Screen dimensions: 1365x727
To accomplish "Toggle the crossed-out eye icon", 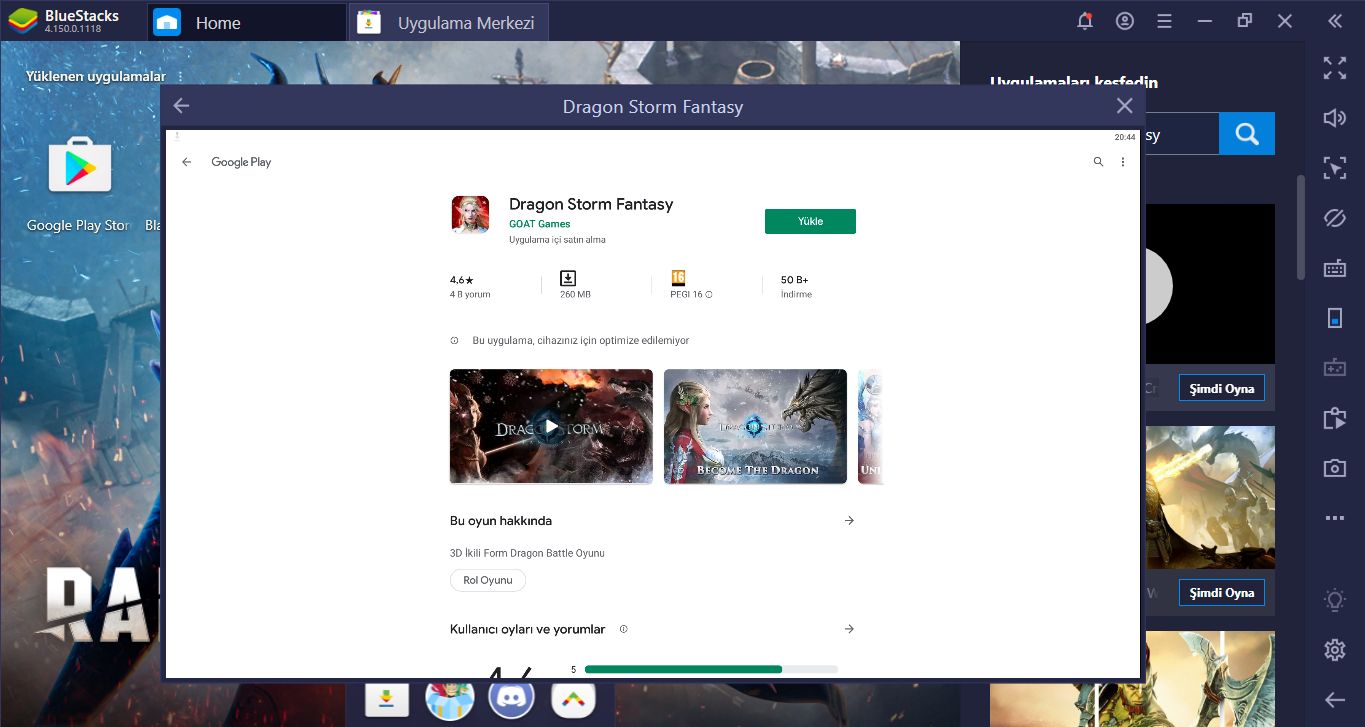I will tap(1335, 218).
